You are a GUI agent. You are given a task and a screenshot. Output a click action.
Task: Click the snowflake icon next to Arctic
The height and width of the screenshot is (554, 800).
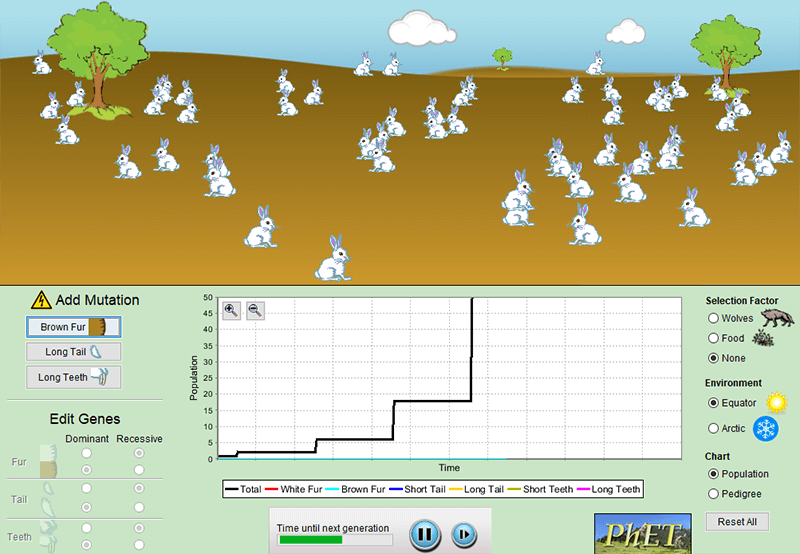(766, 429)
